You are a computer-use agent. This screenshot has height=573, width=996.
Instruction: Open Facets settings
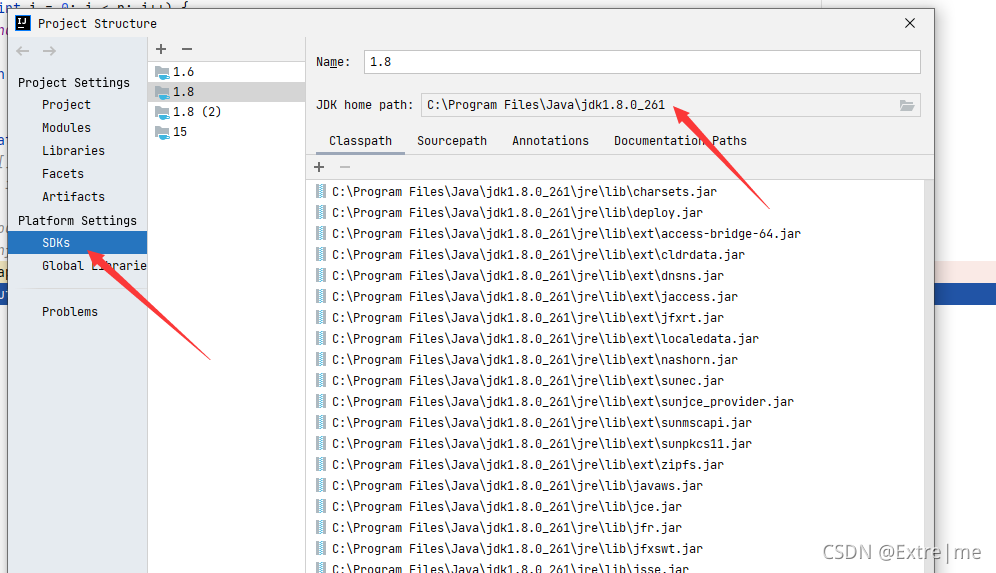click(62, 173)
